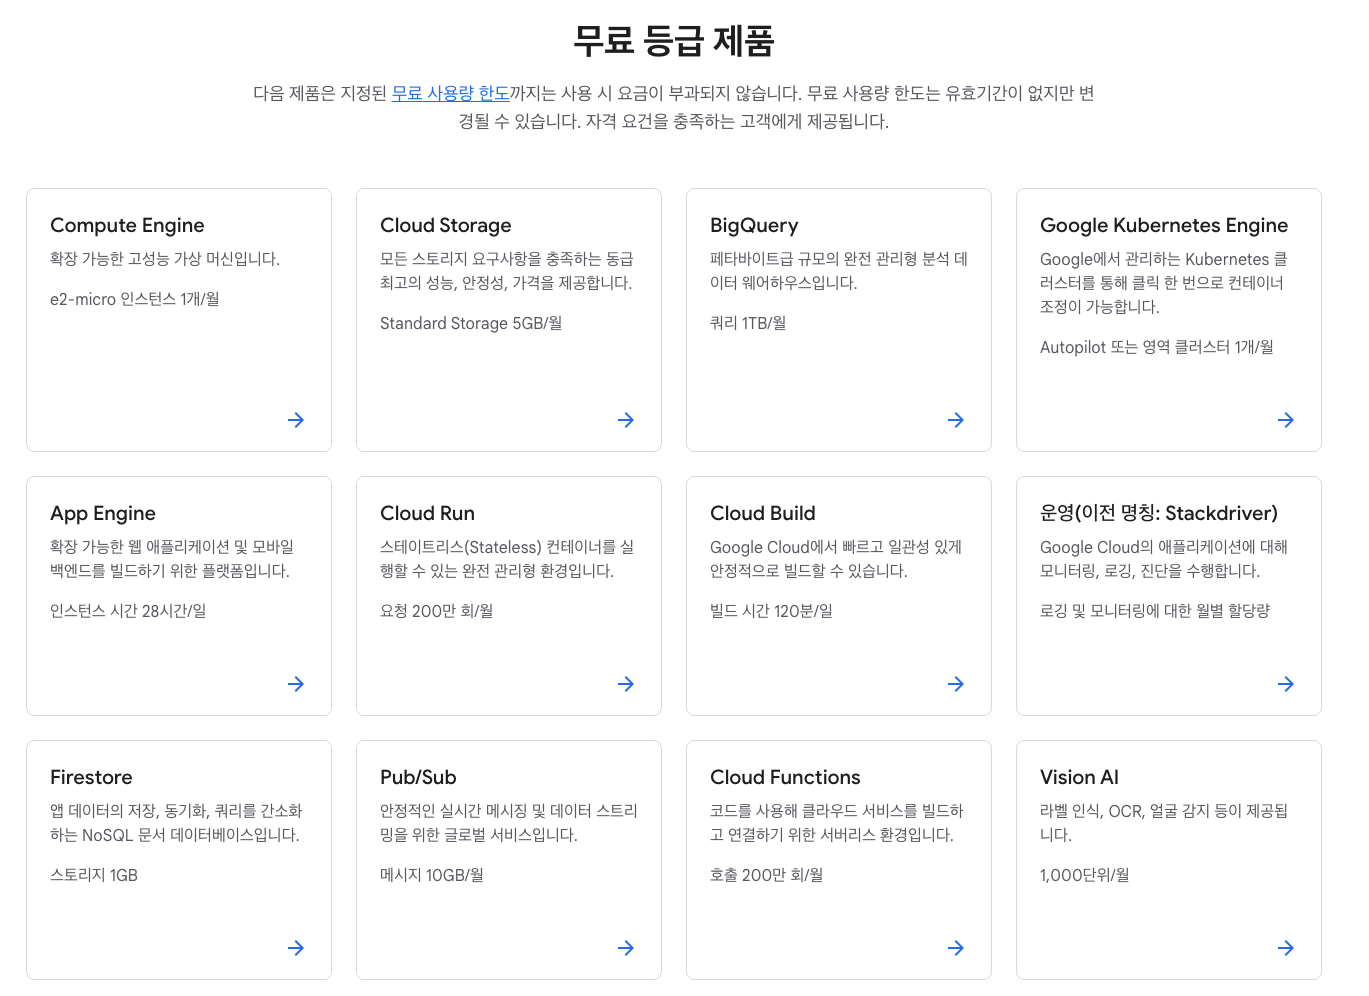Click text '로깅 및 모니터링에 대한 월별 할당량'

pyautogui.click(x=1155, y=611)
